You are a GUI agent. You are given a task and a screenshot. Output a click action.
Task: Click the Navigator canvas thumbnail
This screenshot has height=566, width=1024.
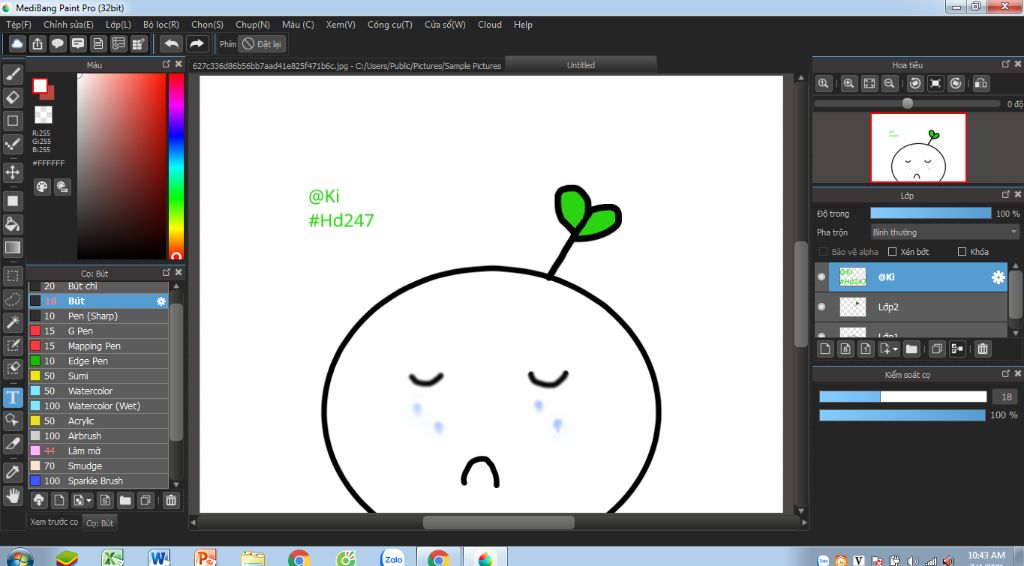[x=918, y=148]
